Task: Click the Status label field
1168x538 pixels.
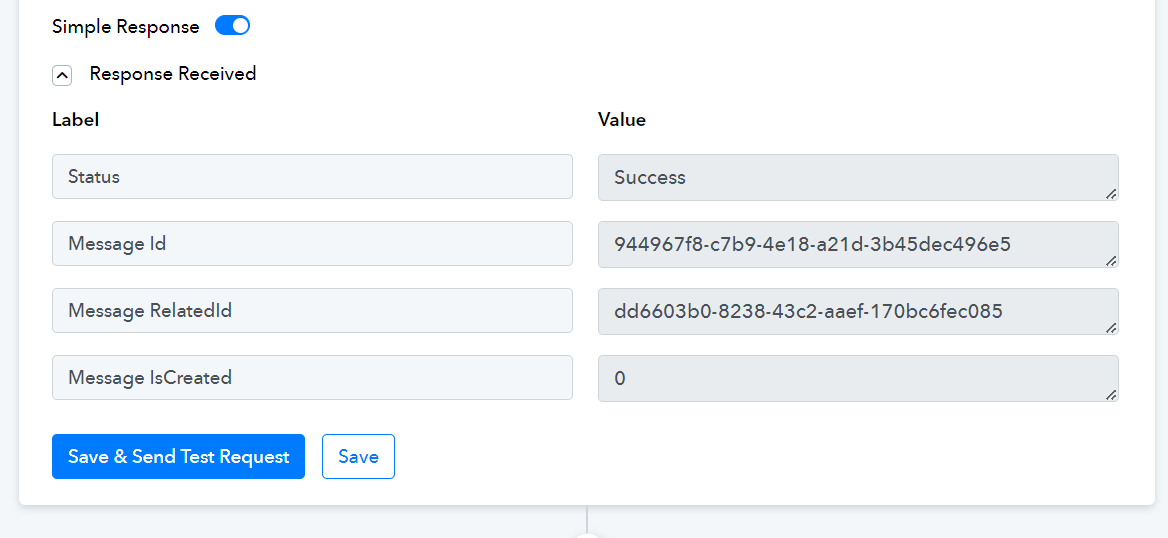Action: coord(312,177)
